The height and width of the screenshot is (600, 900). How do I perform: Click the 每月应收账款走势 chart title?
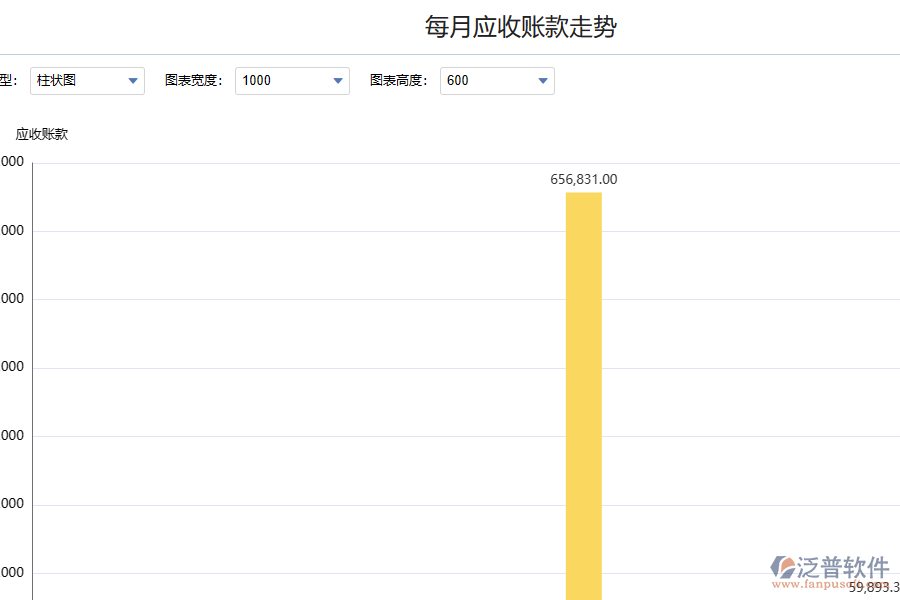521,27
